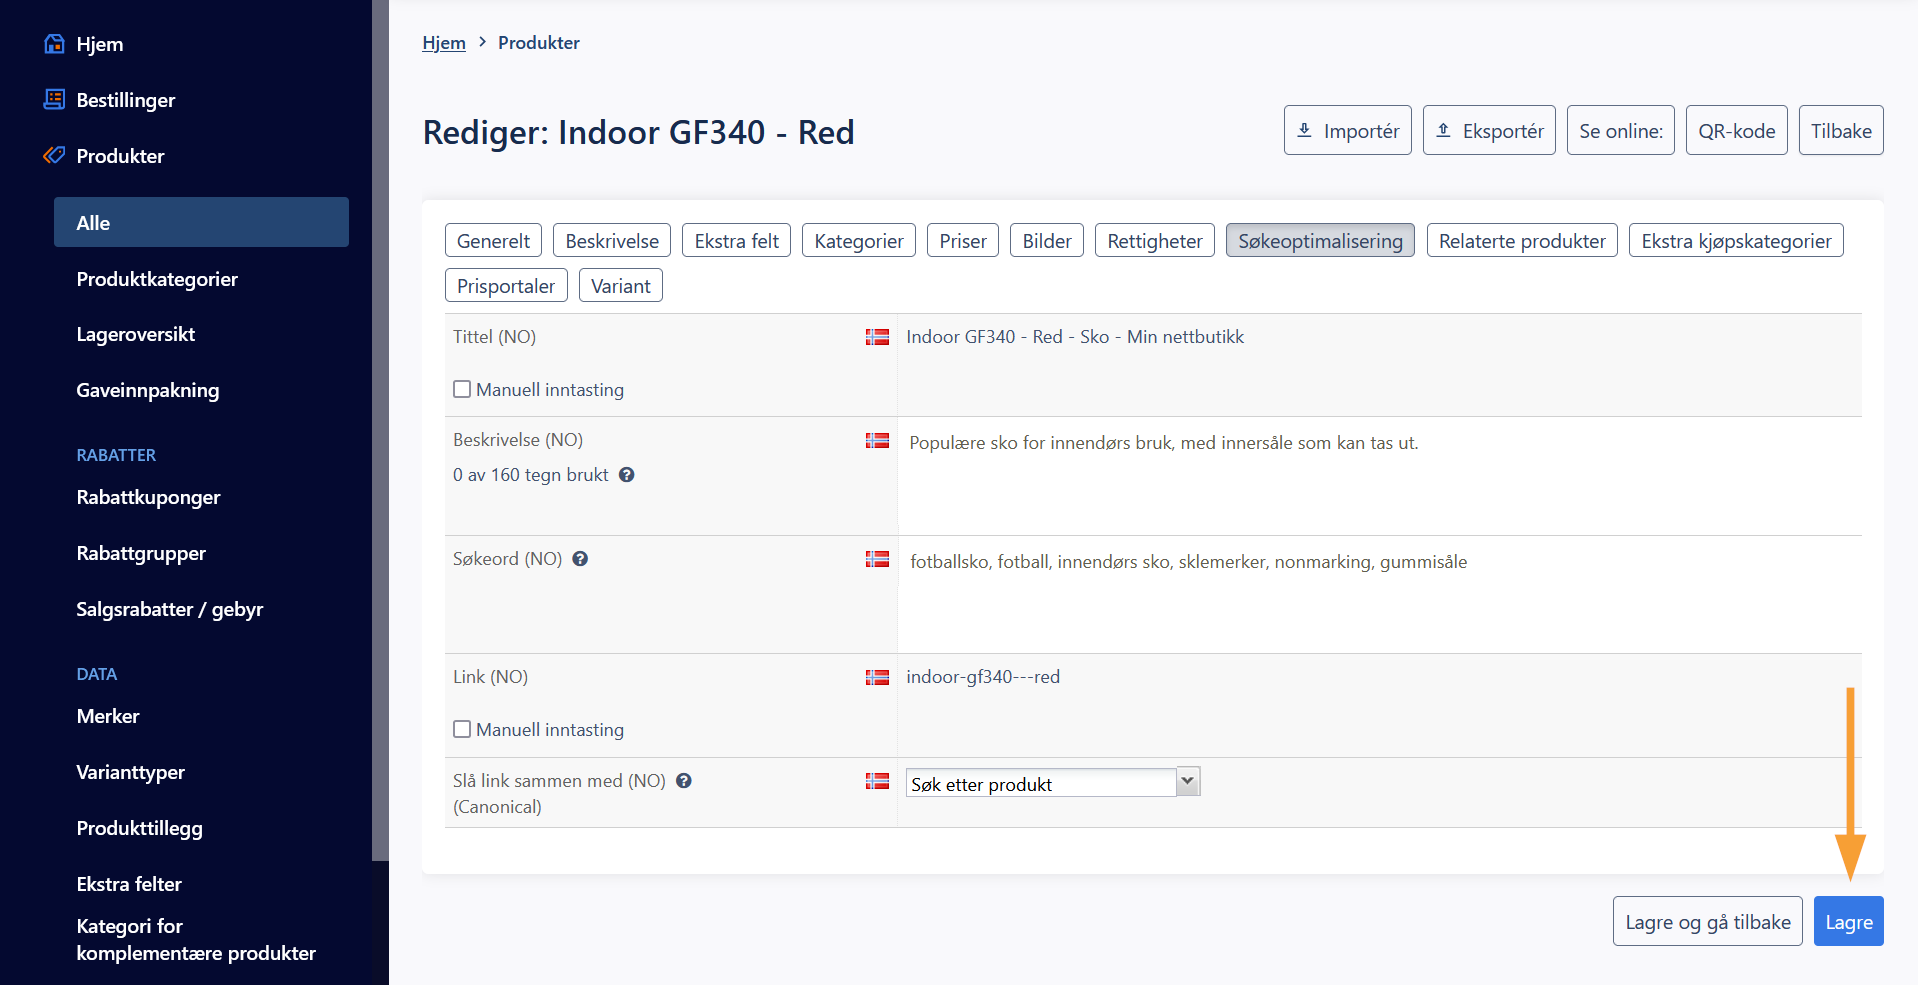Screen dimensions: 1918x985
Task: Switch to the Prisportaler tab
Action: (x=506, y=286)
